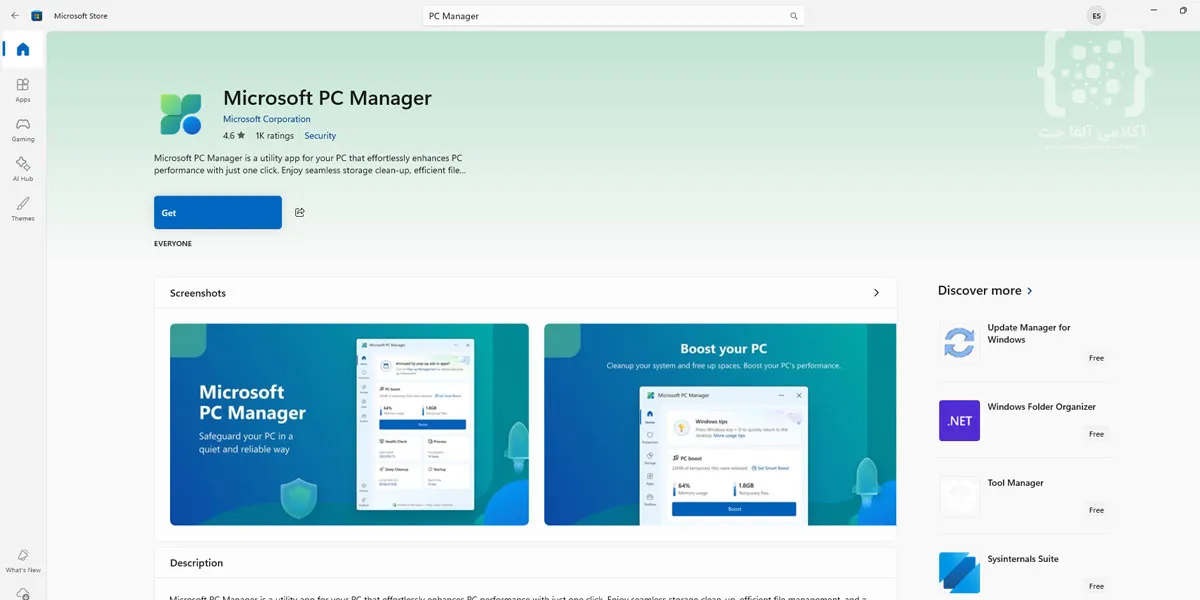Image resolution: width=1200 pixels, height=600 pixels.
Task: Open the first Microsoft PC Manager screenshot
Action: pyautogui.click(x=349, y=424)
